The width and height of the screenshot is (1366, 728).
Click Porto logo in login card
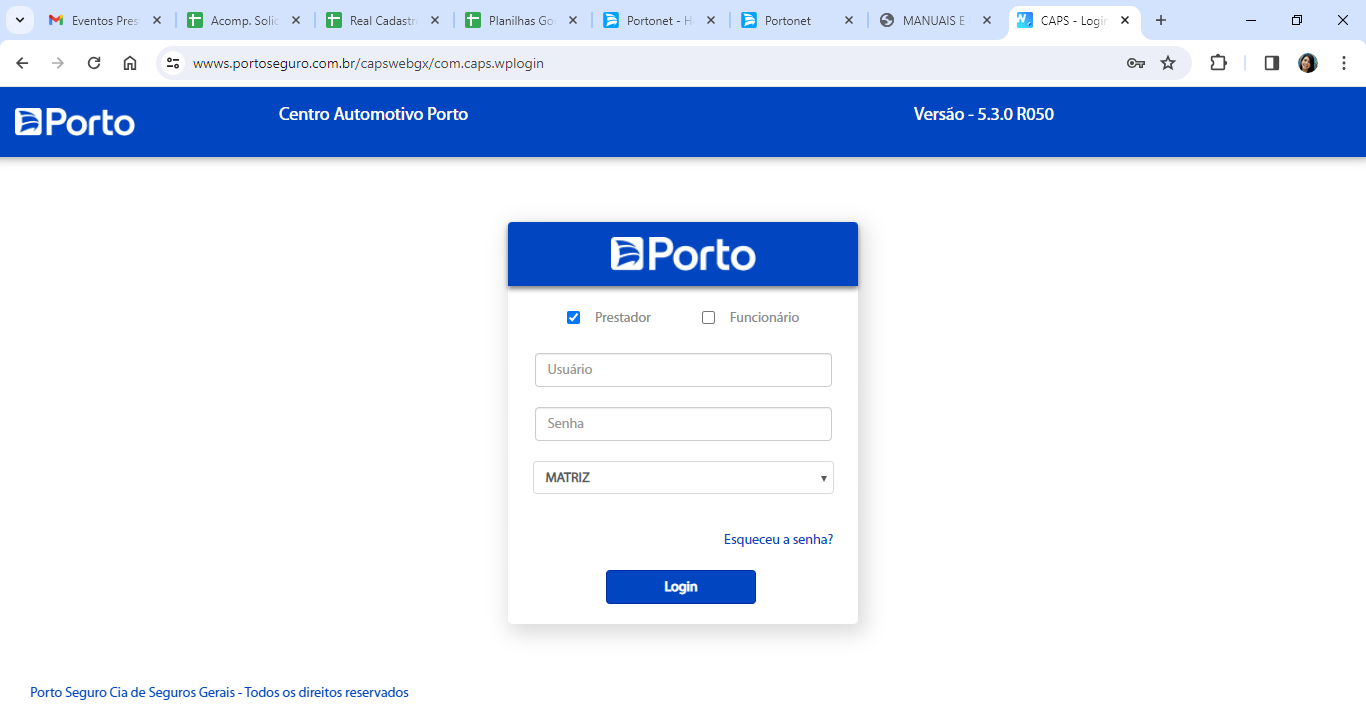point(683,254)
